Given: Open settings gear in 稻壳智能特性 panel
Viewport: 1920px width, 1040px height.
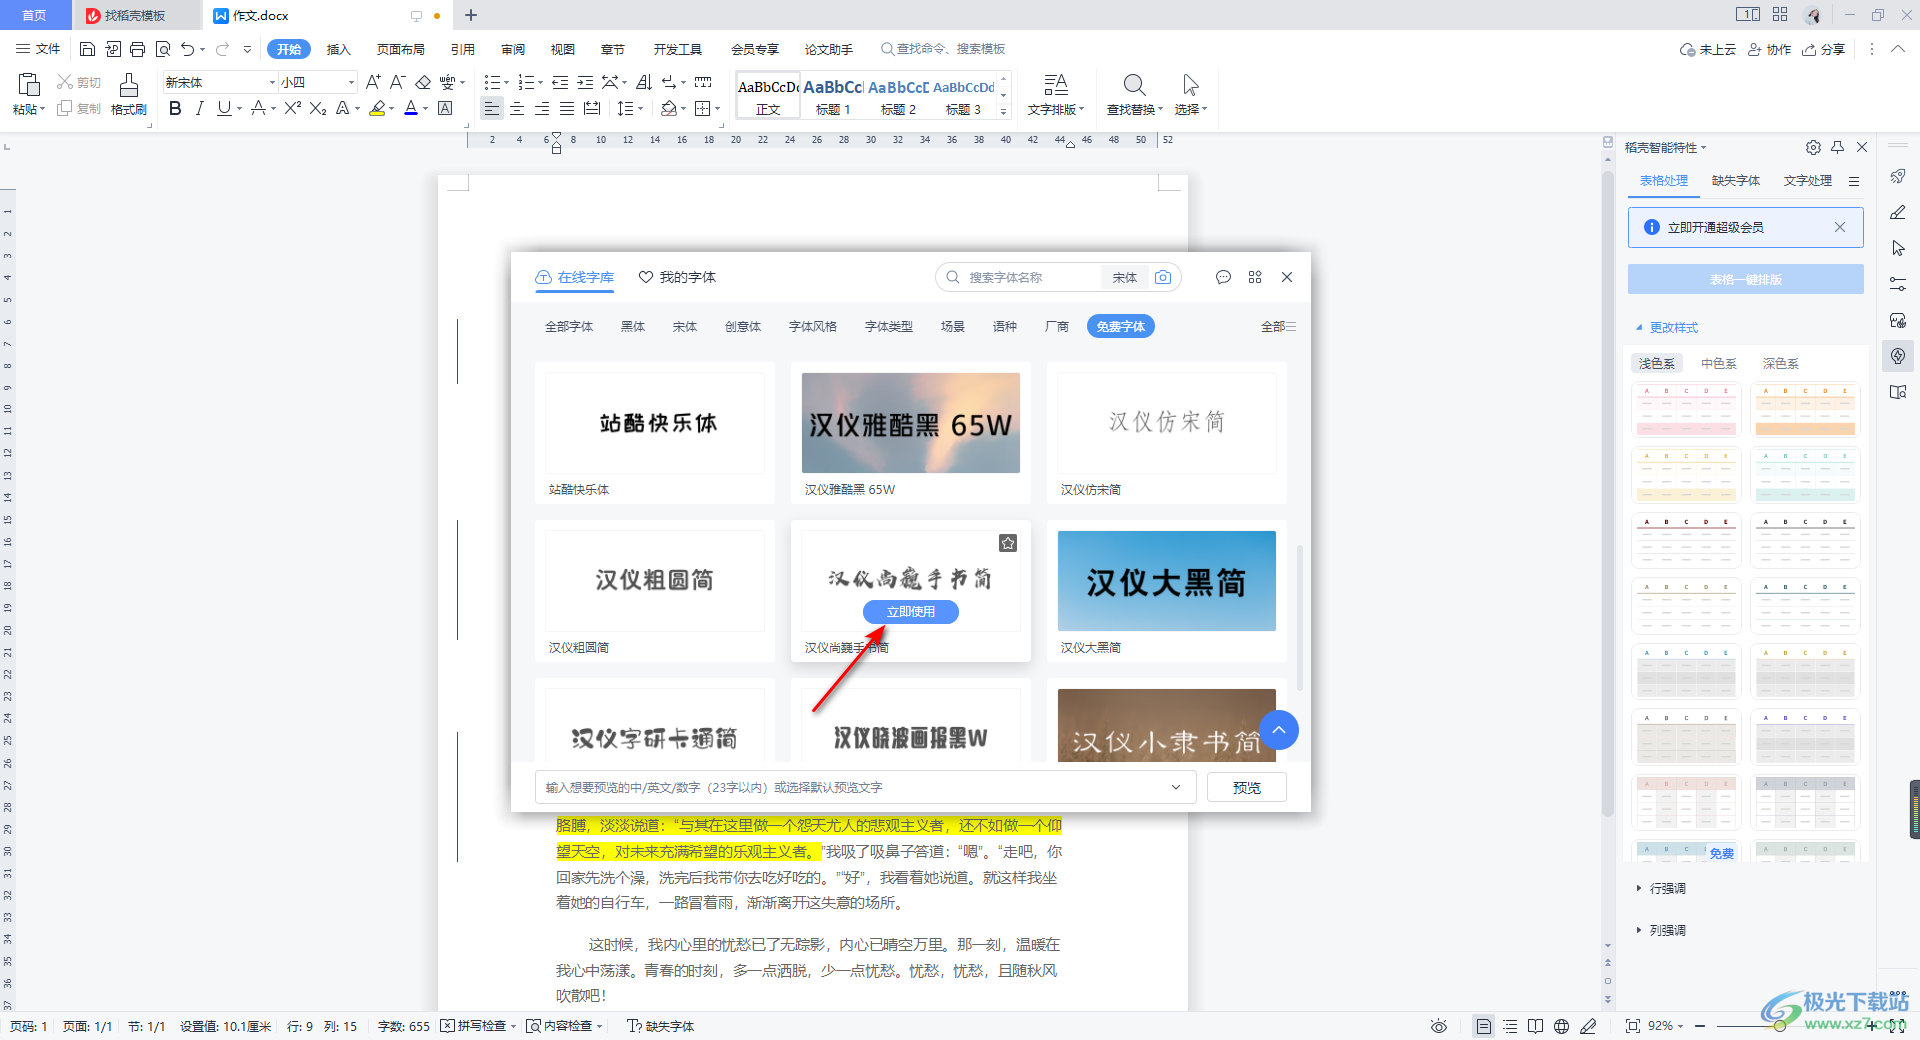Looking at the screenshot, I should [1813, 147].
